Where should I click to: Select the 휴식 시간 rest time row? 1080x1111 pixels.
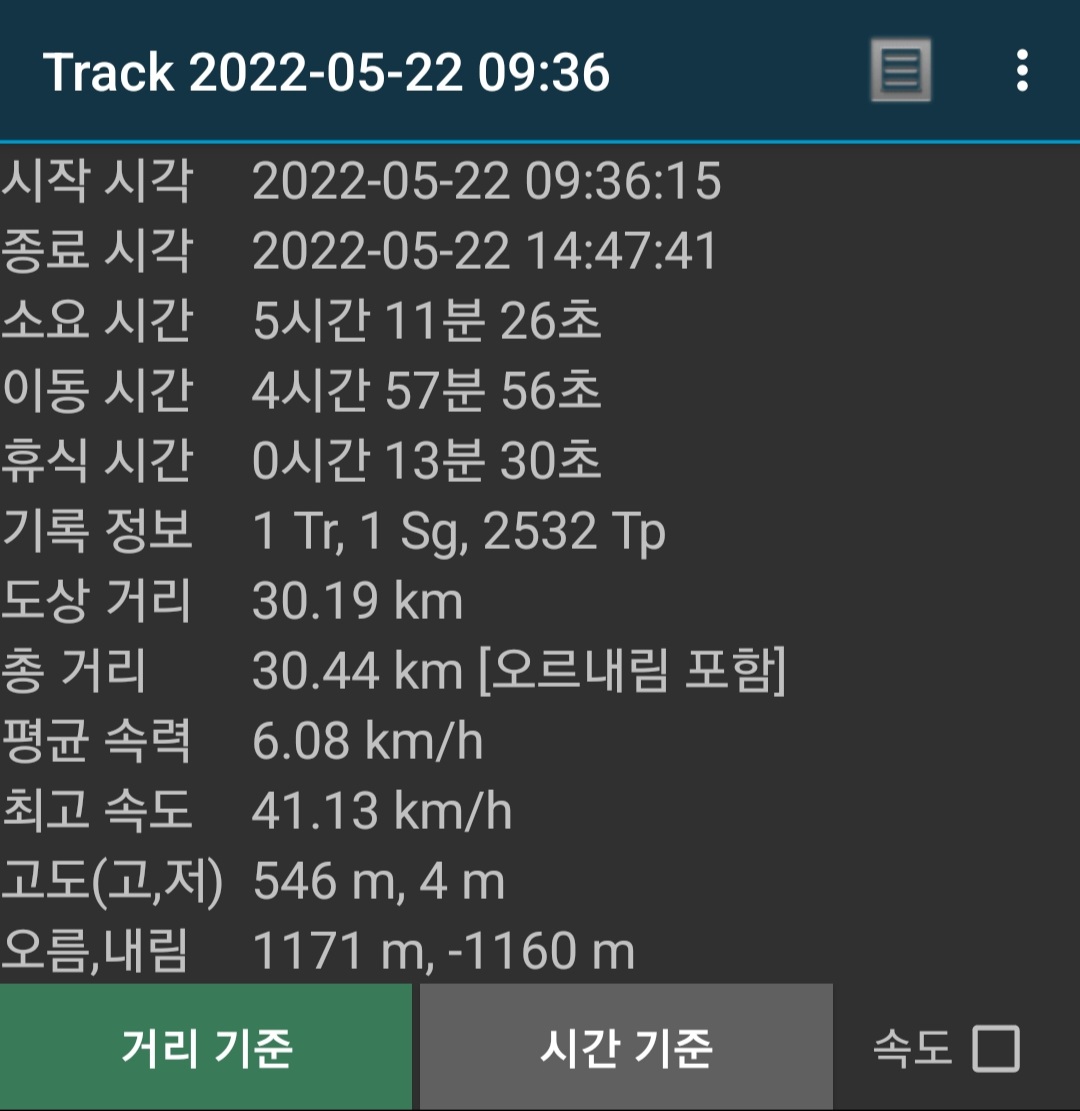pyautogui.click(x=540, y=460)
